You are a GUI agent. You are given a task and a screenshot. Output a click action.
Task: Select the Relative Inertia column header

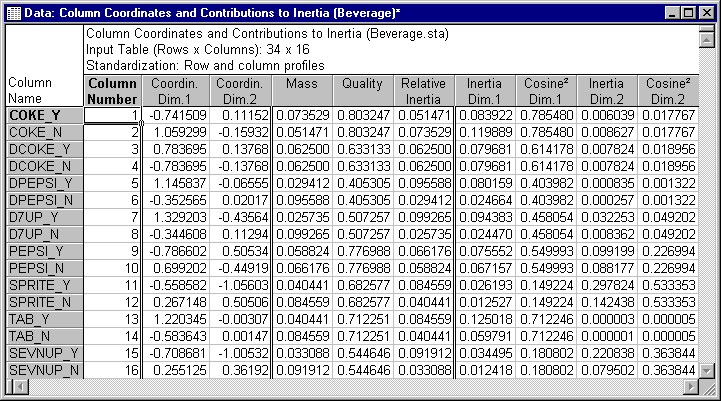(423, 91)
